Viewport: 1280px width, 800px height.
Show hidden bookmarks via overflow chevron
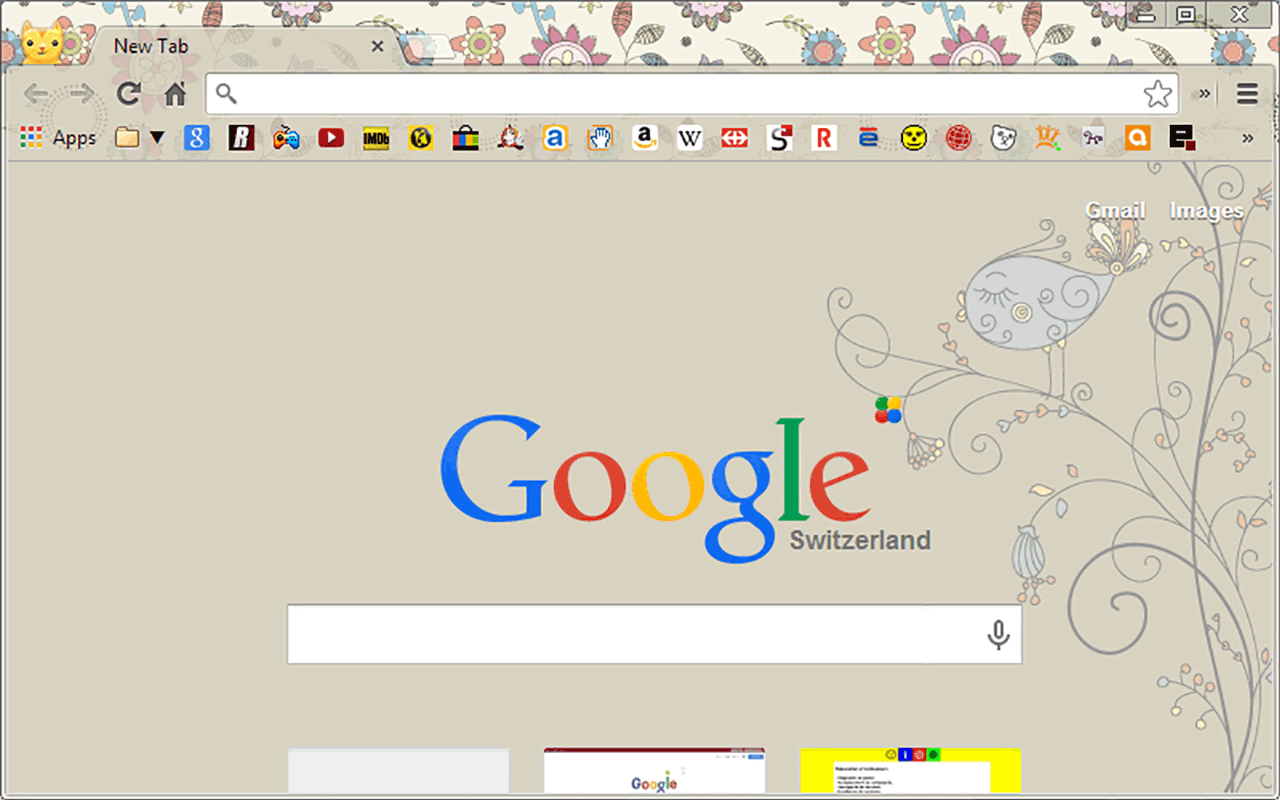point(1247,138)
